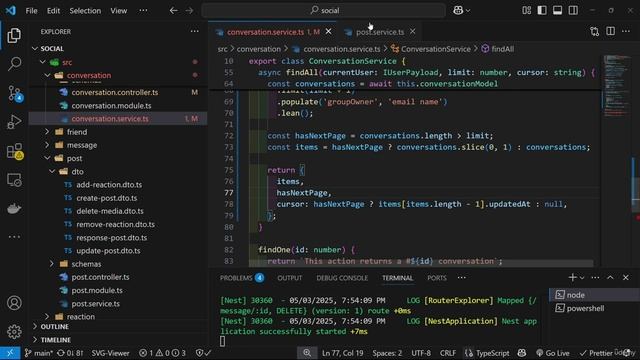Click the social command center search box
The image size is (640, 360).
pos(324,11)
